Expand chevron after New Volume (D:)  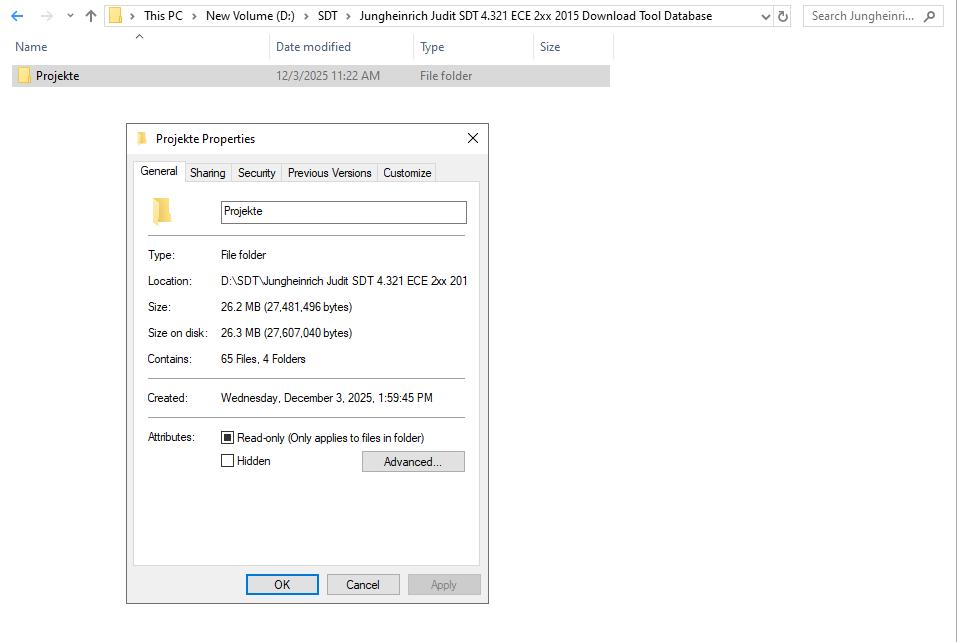(306, 16)
